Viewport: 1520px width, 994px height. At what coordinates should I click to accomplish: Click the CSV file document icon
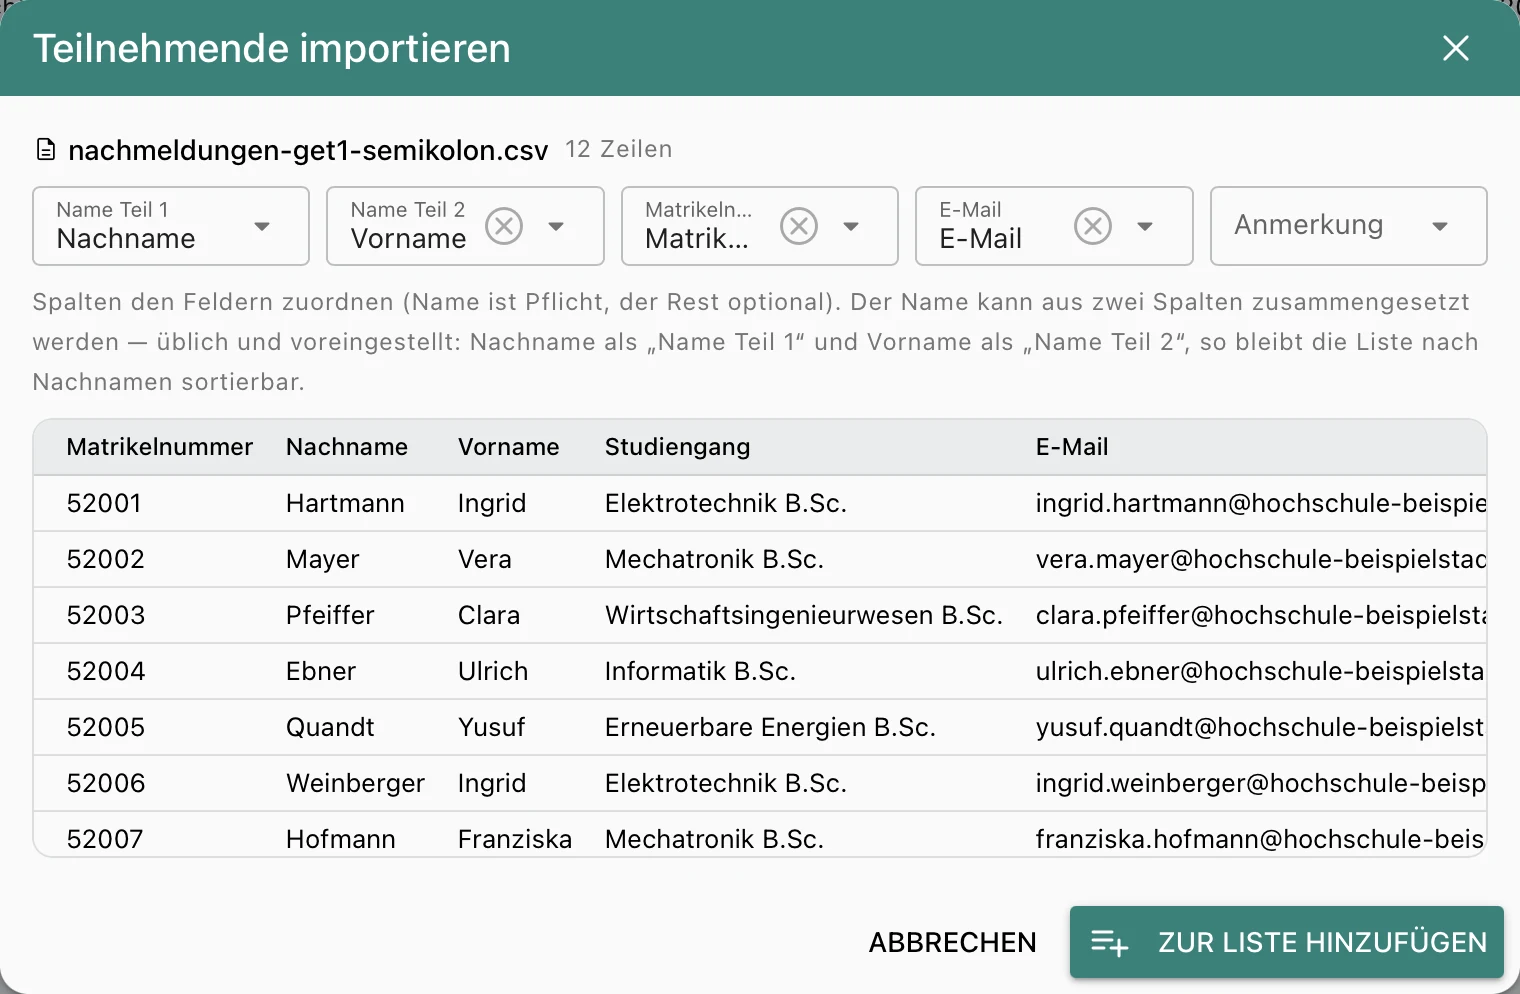45,150
